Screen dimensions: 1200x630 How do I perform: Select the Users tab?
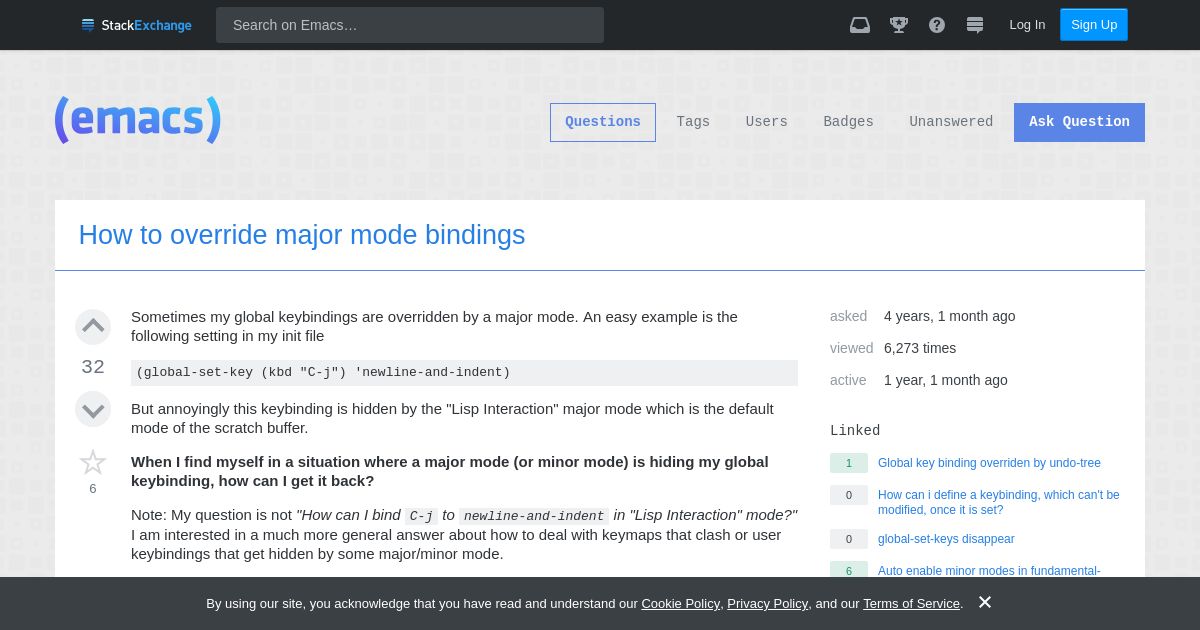pos(767,122)
